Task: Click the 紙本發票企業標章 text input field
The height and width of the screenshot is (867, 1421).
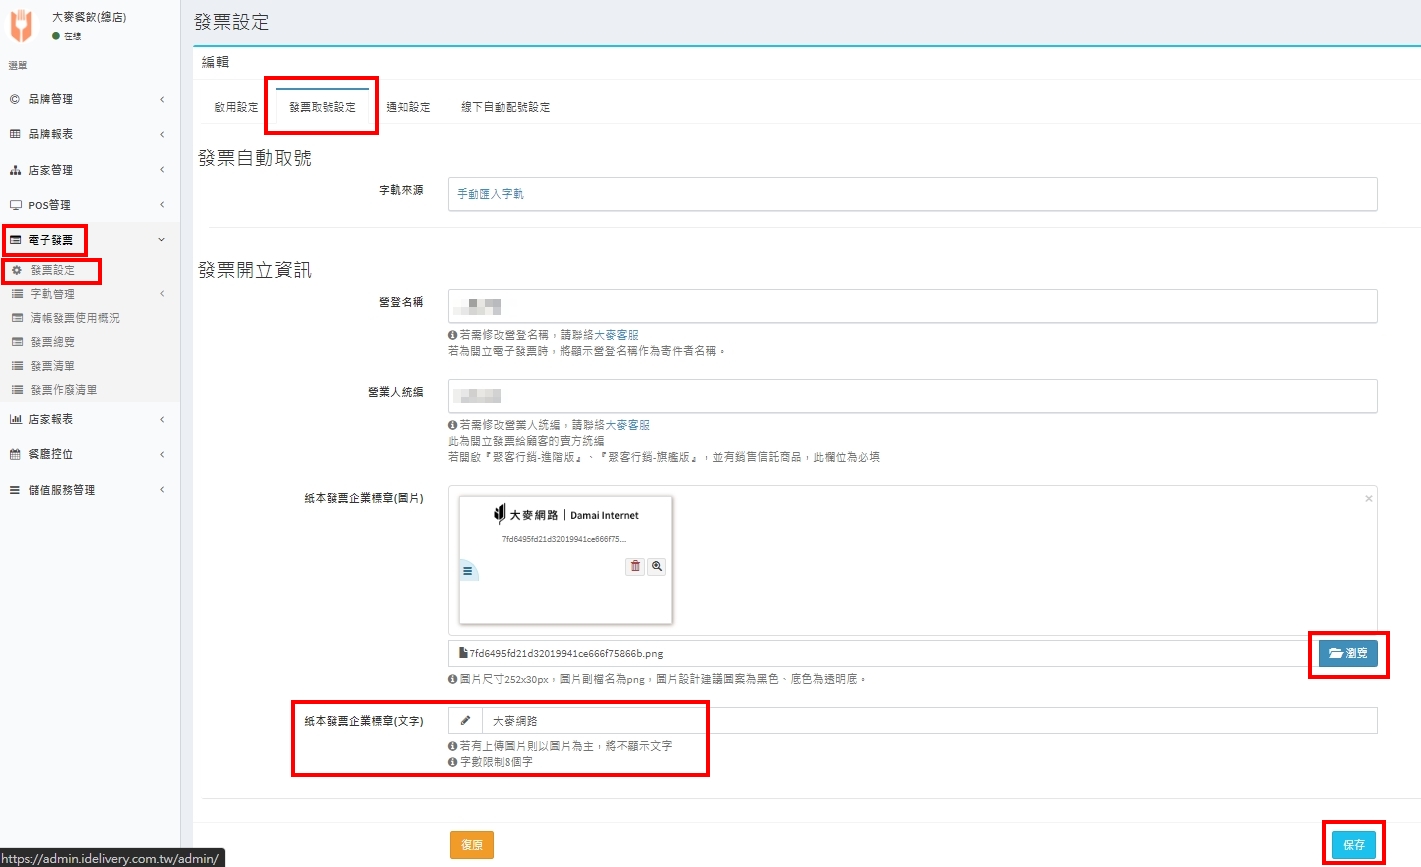Action: [928, 720]
